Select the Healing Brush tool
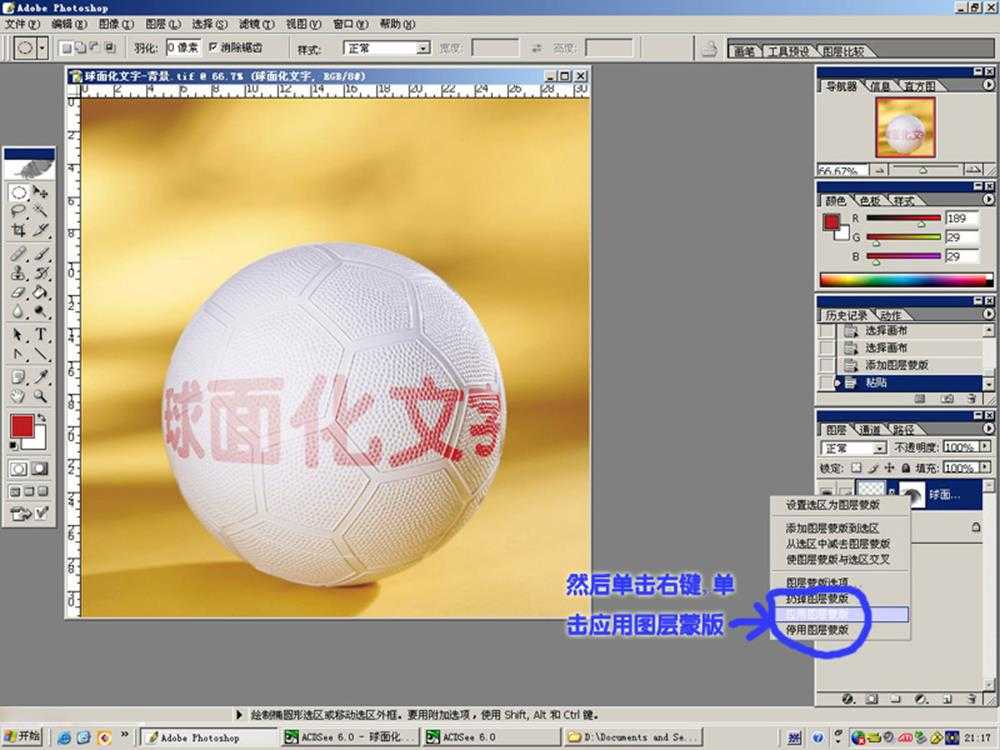 click(18, 254)
